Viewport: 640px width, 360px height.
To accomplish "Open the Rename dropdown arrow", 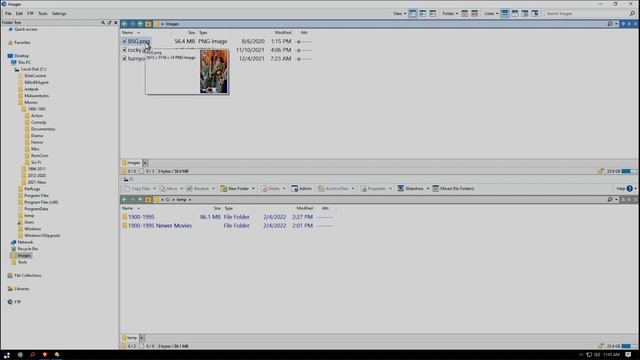I will (213, 189).
